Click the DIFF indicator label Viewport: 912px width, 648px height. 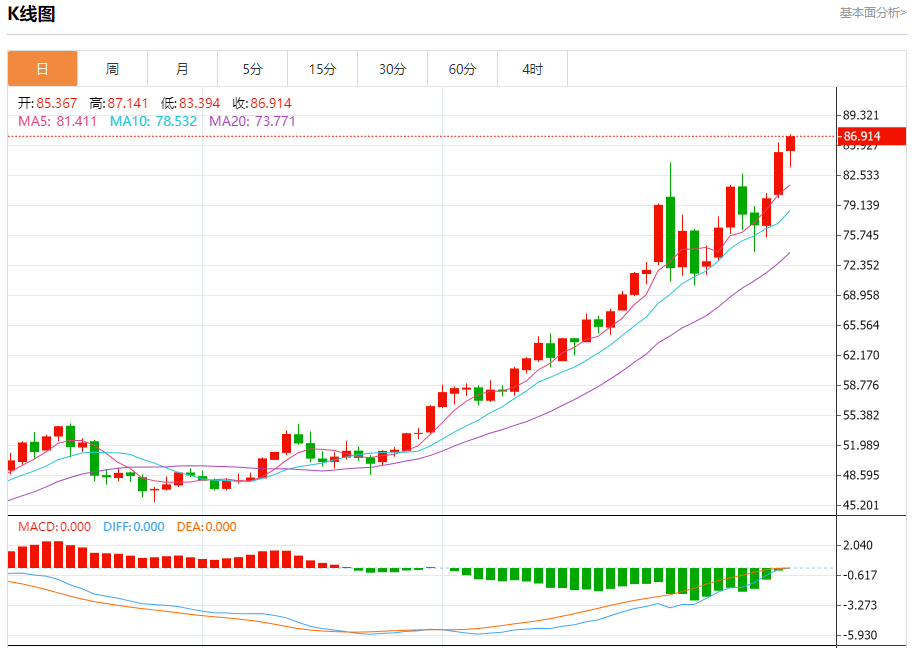[x=132, y=527]
